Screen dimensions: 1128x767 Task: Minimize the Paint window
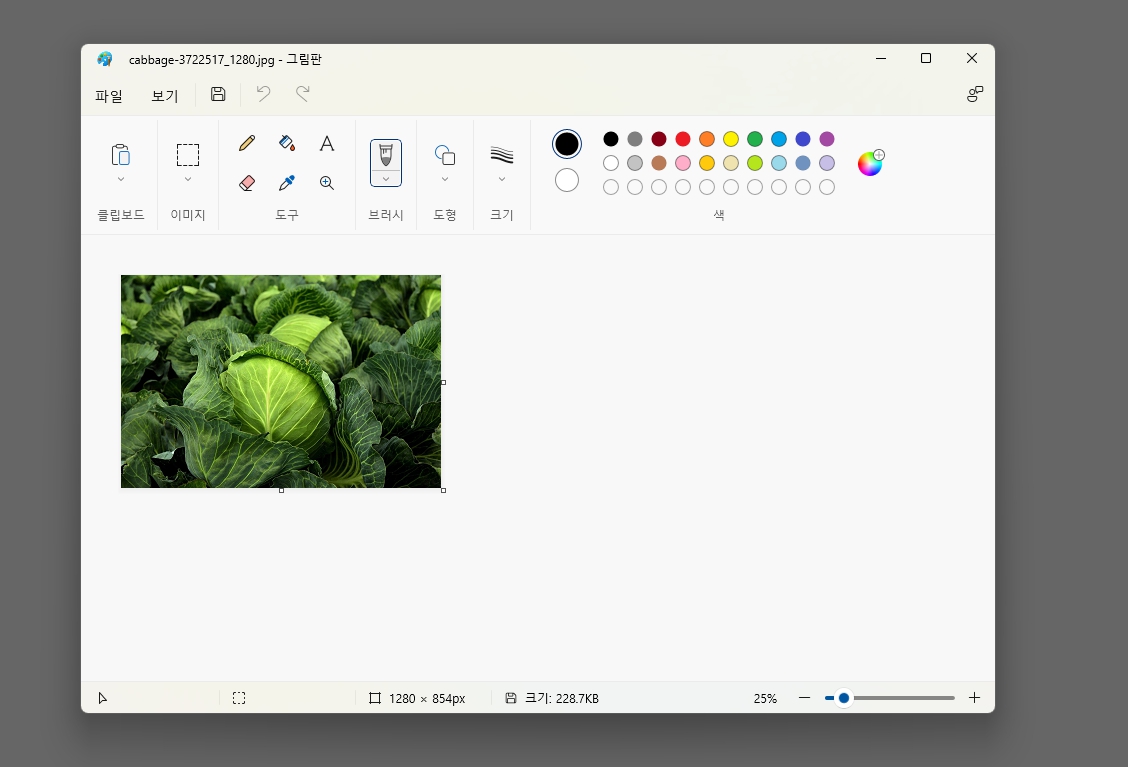pos(881,58)
